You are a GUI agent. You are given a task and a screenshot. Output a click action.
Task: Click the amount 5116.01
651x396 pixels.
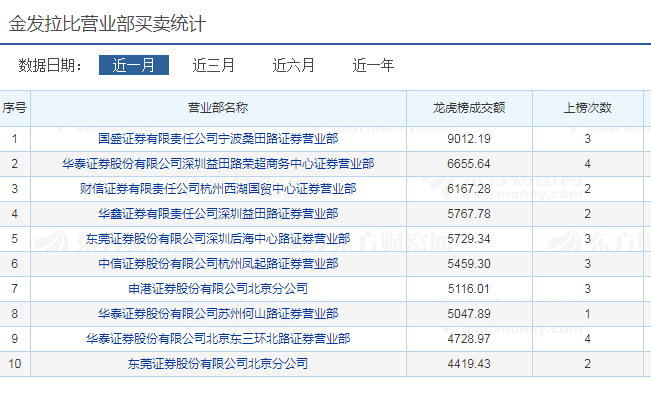click(469, 288)
